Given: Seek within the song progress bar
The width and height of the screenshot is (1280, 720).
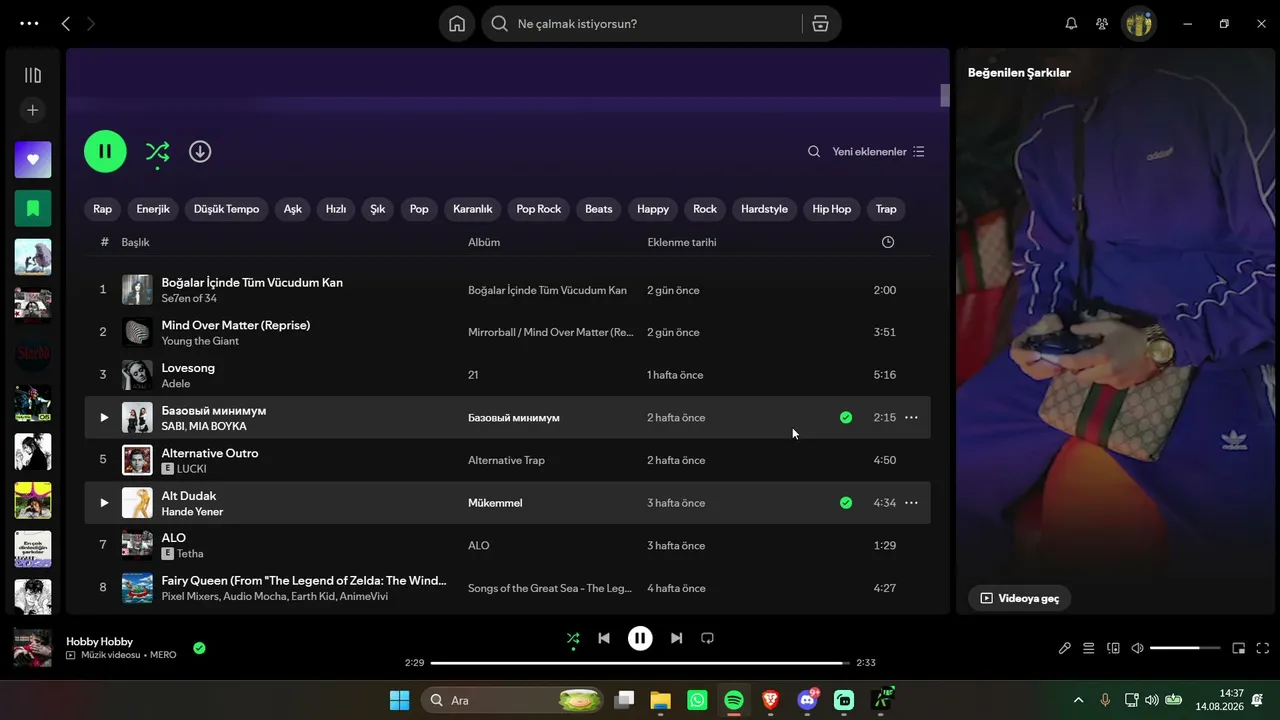Looking at the screenshot, I should [x=640, y=663].
